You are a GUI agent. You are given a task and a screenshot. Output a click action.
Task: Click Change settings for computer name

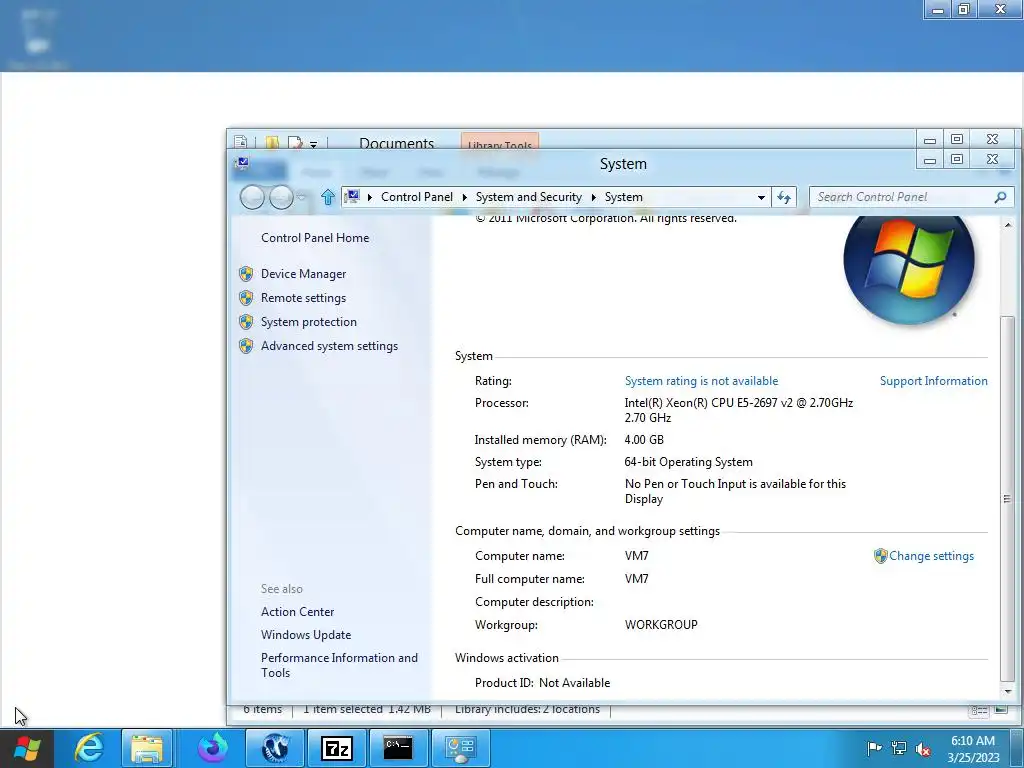point(931,556)
